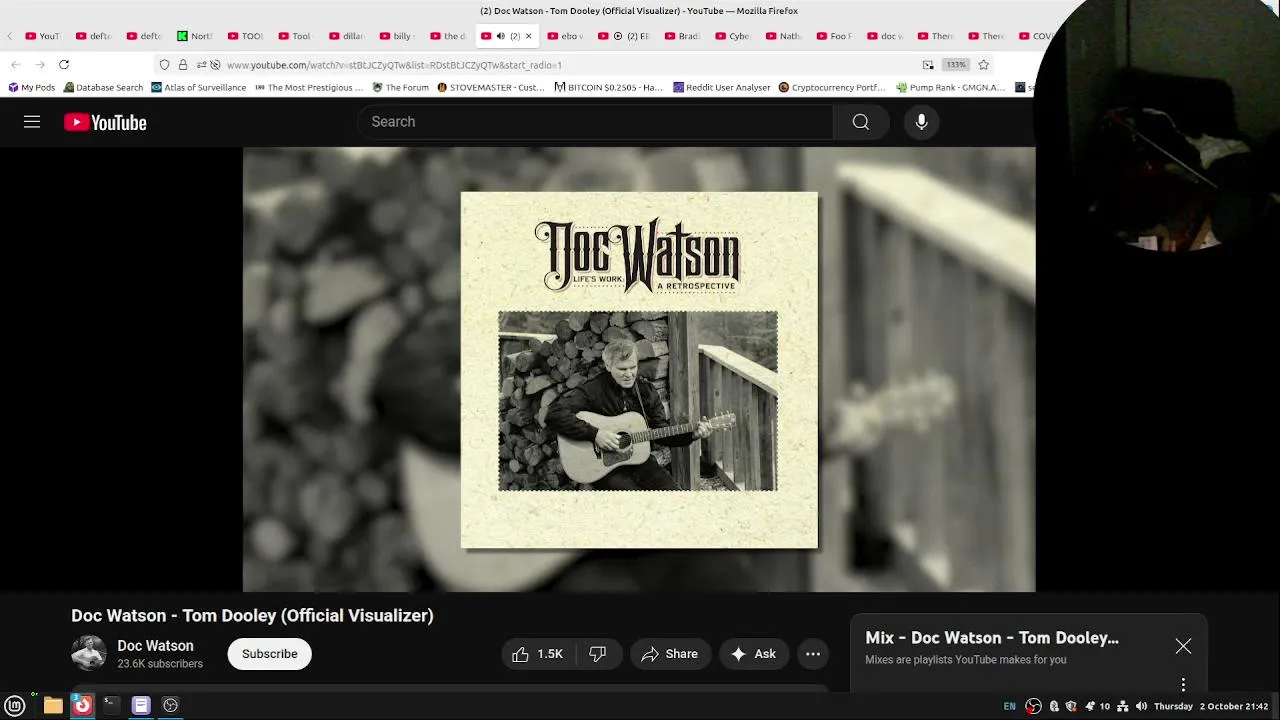The image size is (1280, 720).
Task: Switch to the dillan tab
Action: (x=346, y=36)
